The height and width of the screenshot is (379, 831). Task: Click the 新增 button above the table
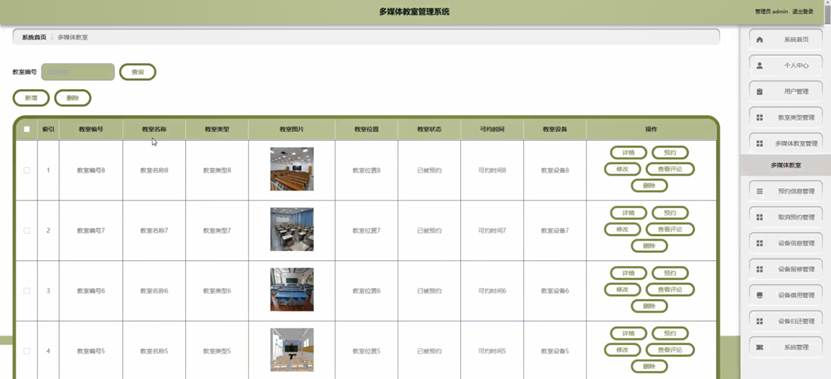click(31, 98)
